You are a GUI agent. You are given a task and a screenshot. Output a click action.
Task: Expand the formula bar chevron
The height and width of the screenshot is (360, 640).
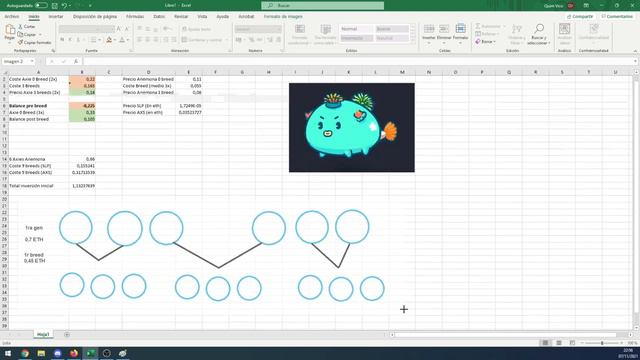coord(636,61)
